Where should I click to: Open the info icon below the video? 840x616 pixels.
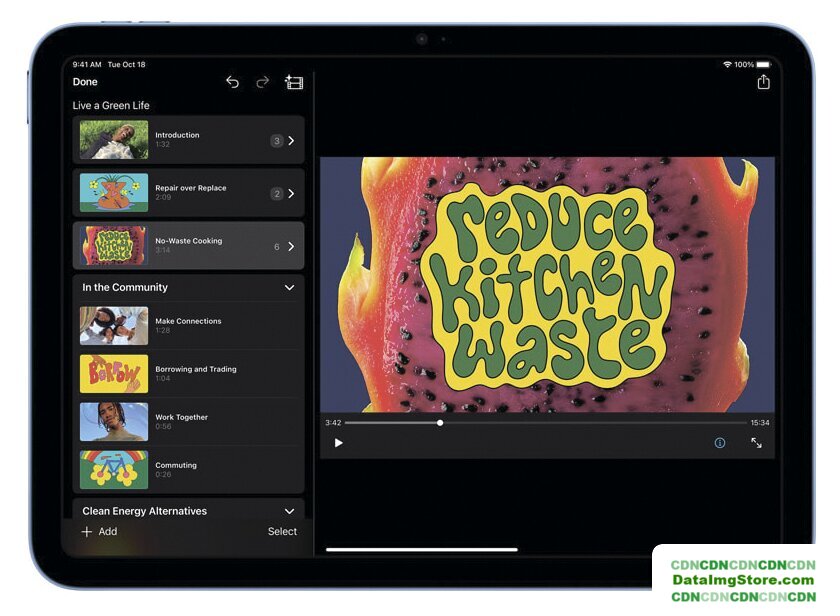[719, 443]
